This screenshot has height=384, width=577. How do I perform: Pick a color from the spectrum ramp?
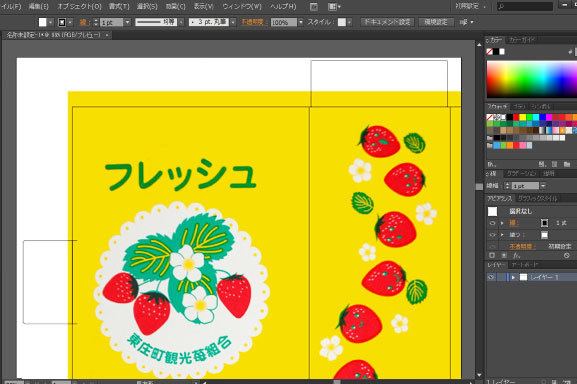(x=532, y=79)
